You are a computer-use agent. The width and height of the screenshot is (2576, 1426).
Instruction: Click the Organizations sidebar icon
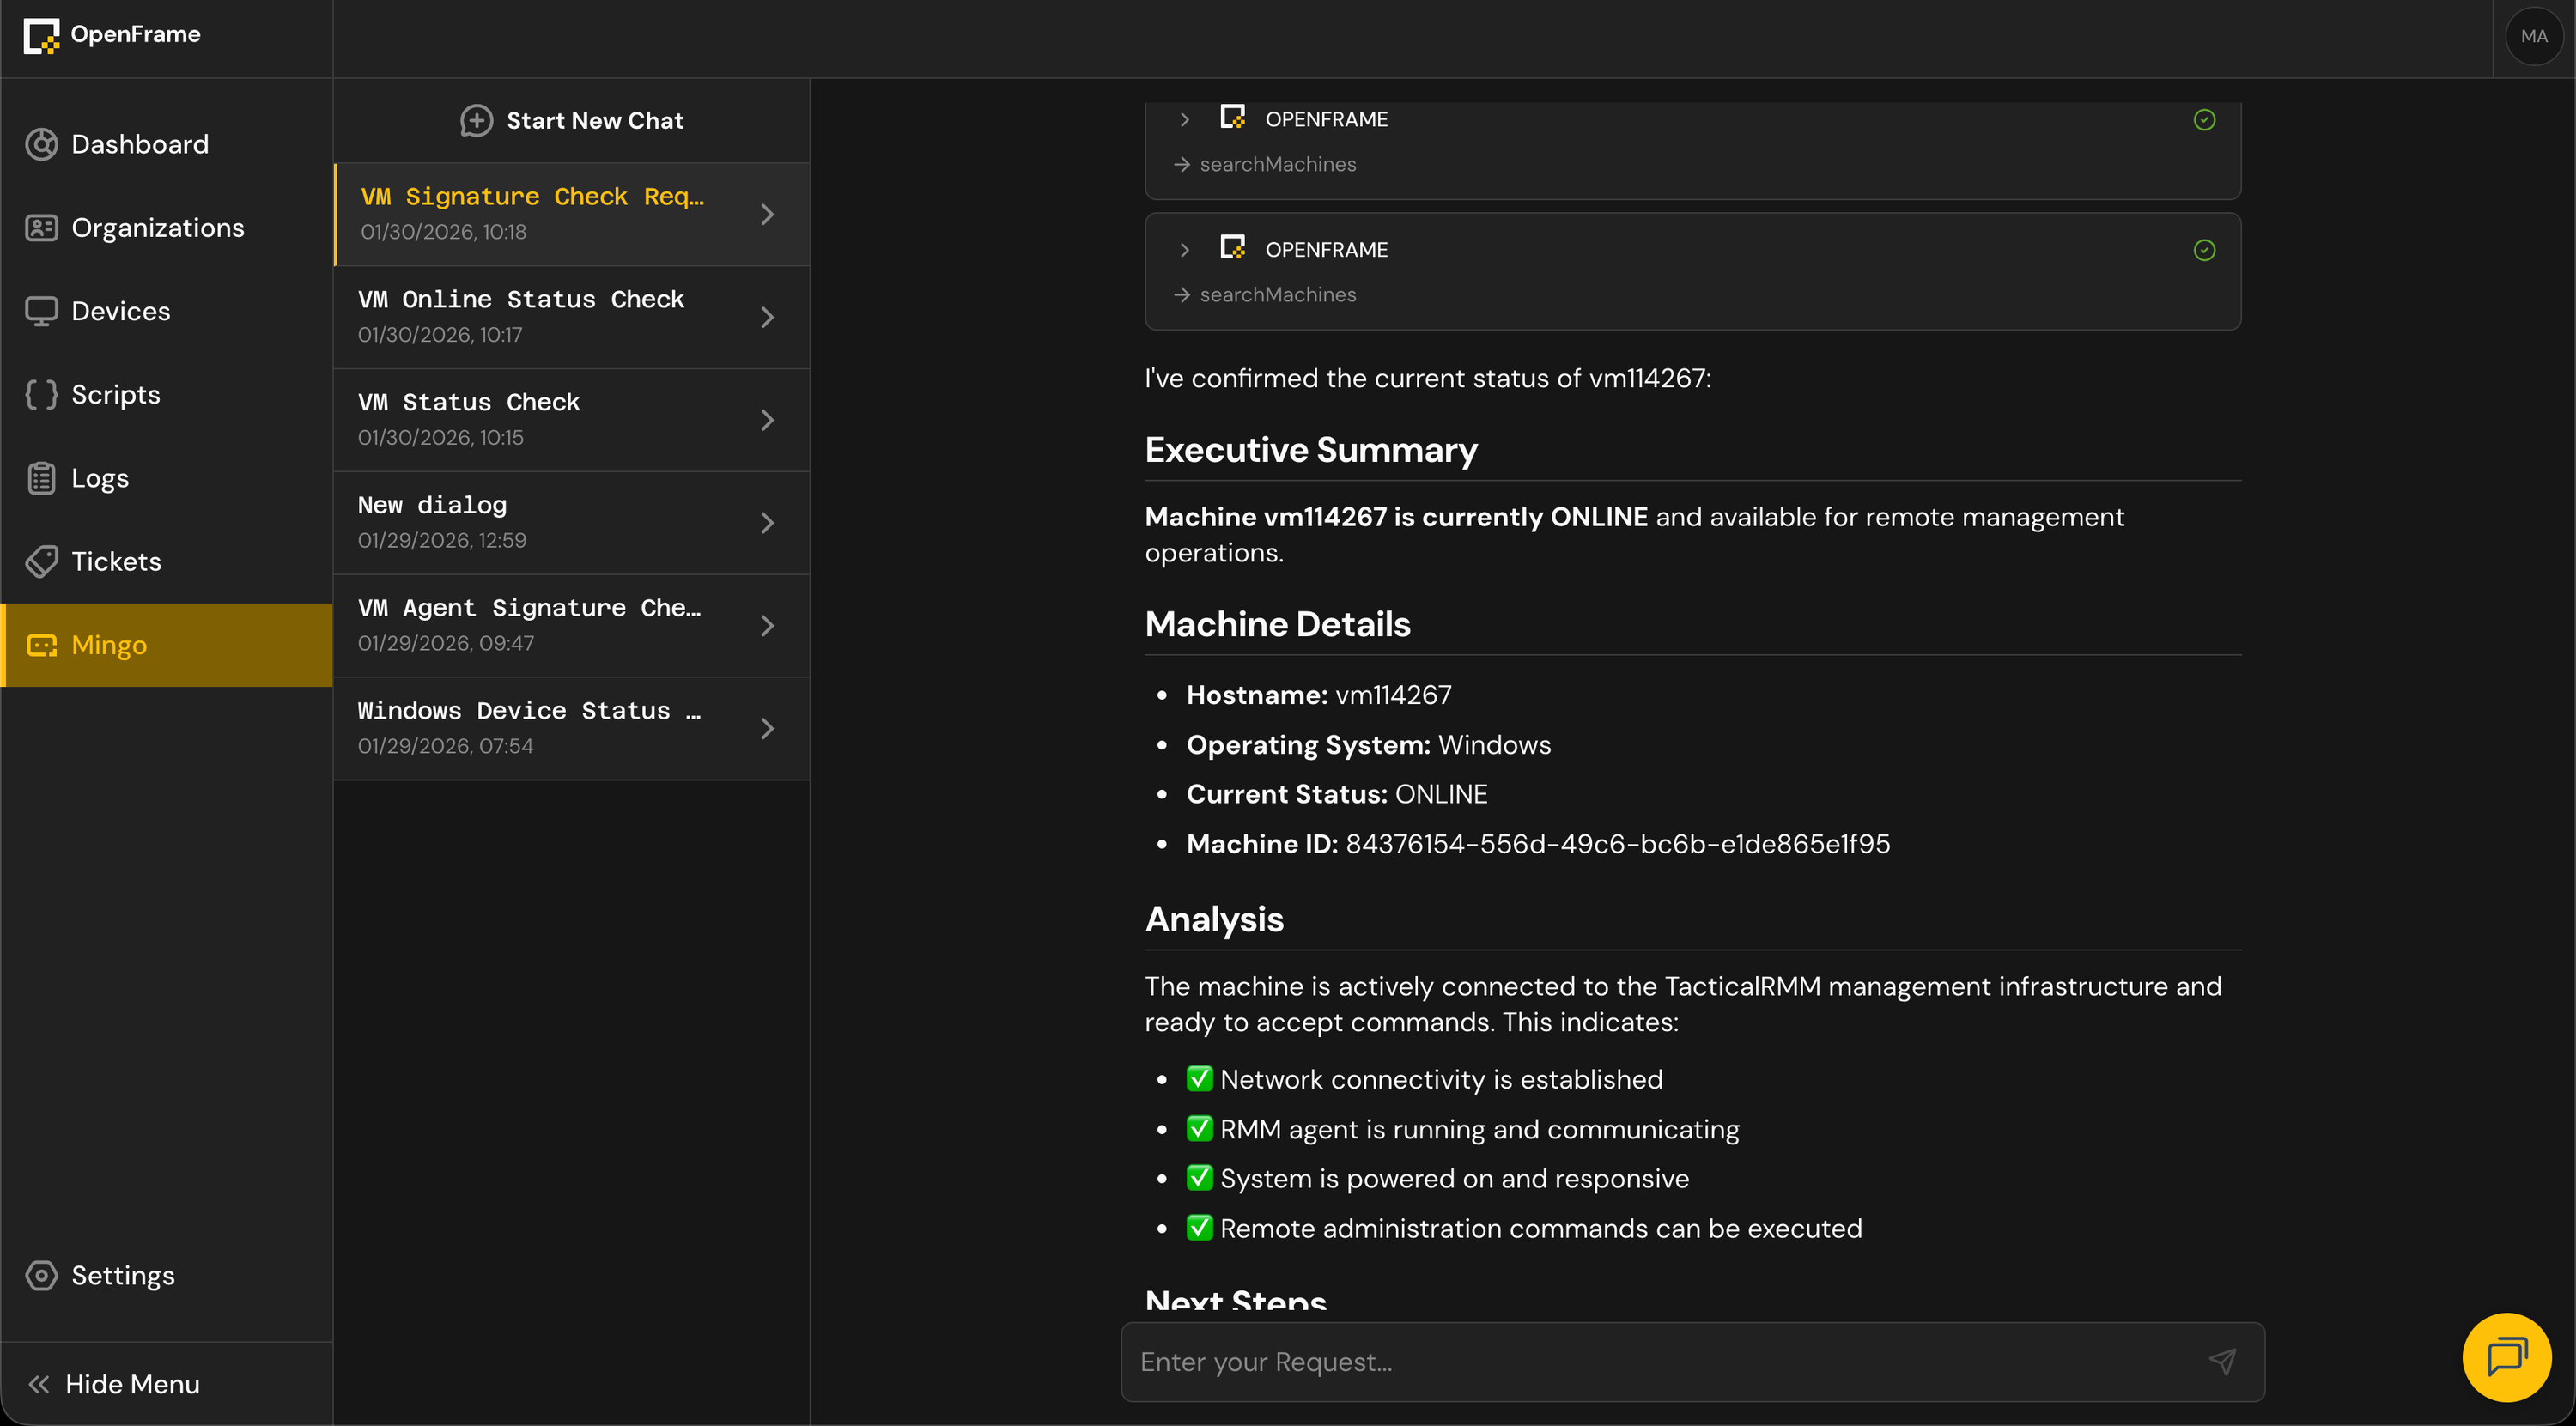click(x=41, y=228)
